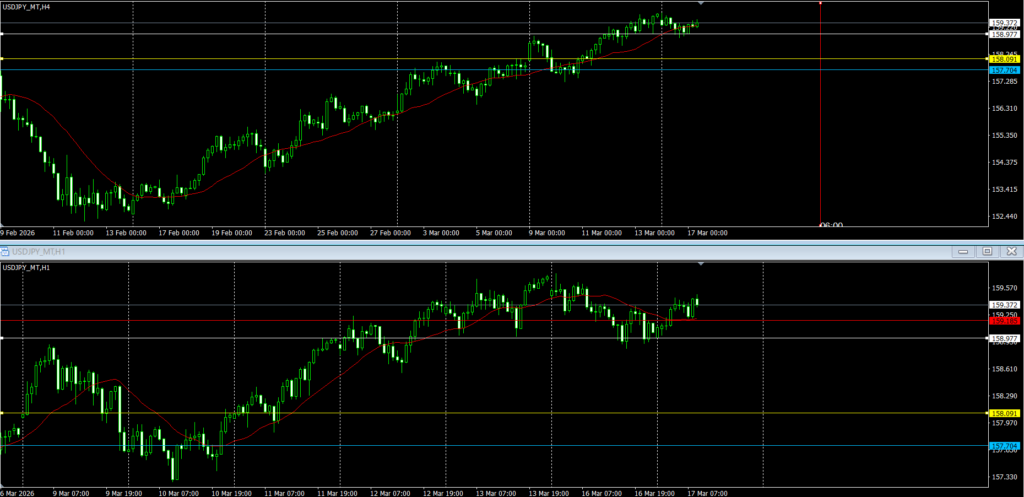The width and height of the screenshot is (1024, 497).
Task: Click the 159.372 current price tag on H1 chart
Action: coord(1003,304)
